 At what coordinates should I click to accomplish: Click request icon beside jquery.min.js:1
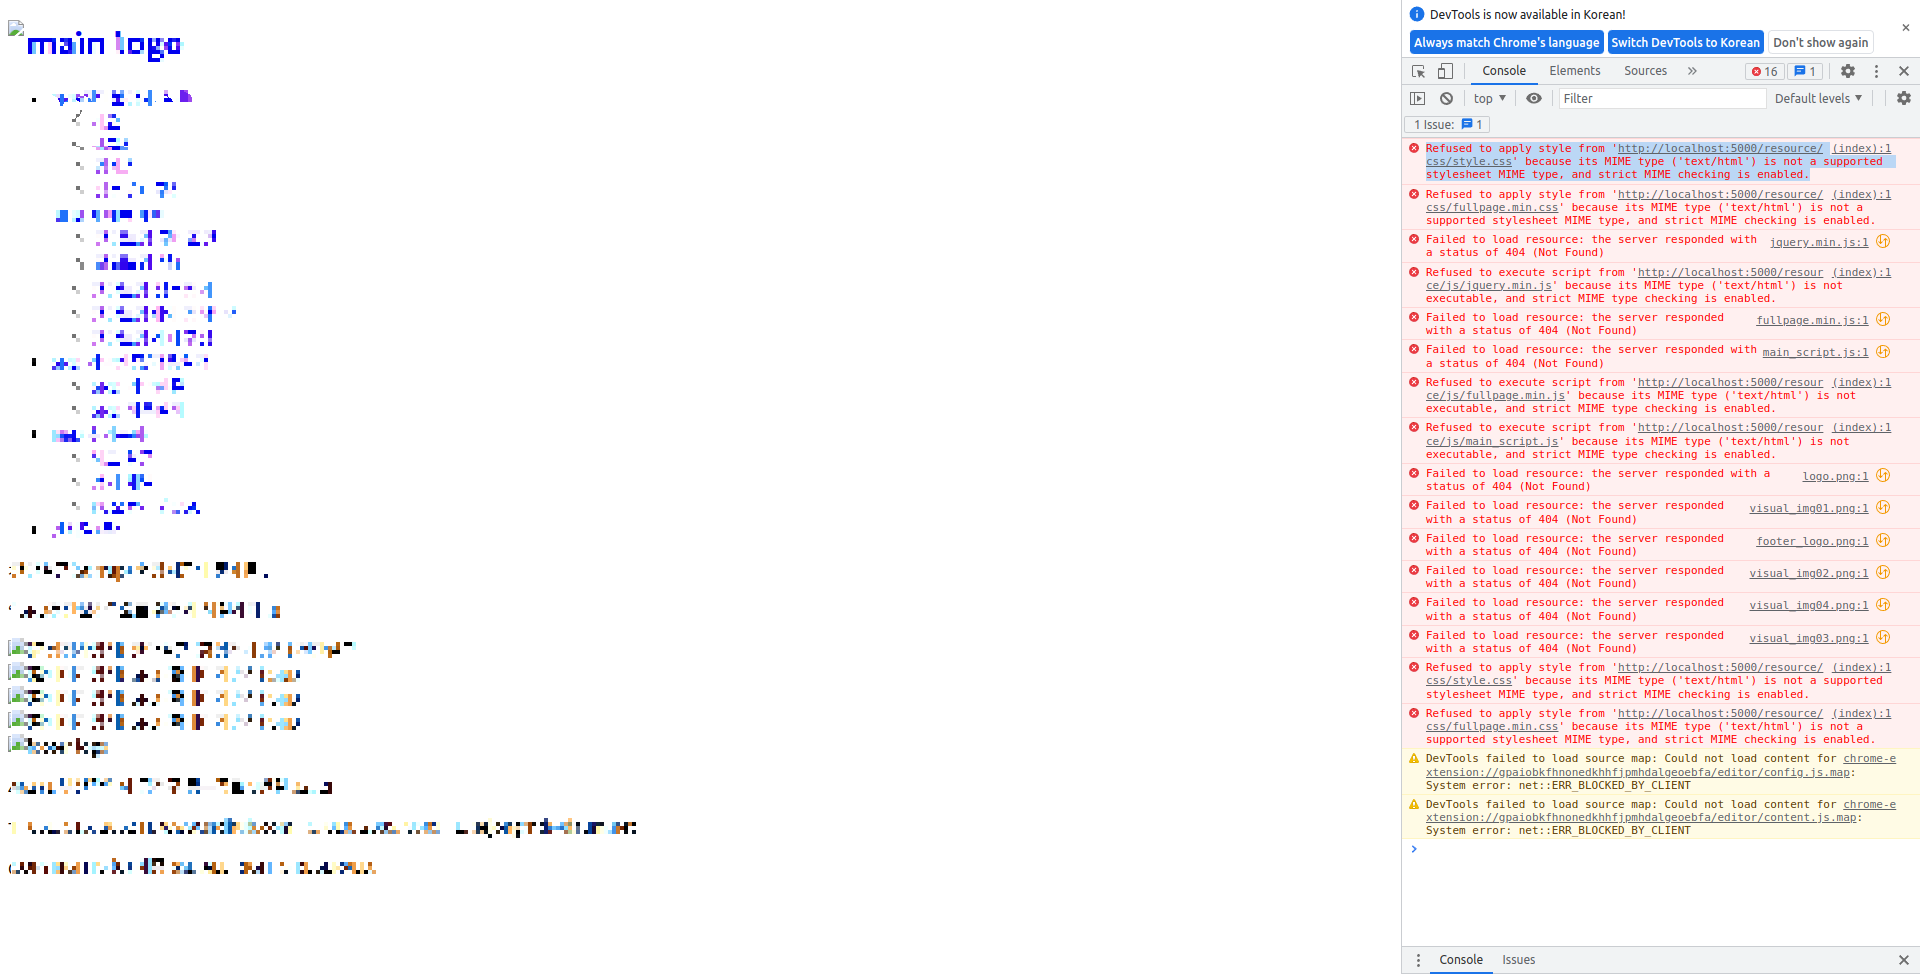(1883, 241)
